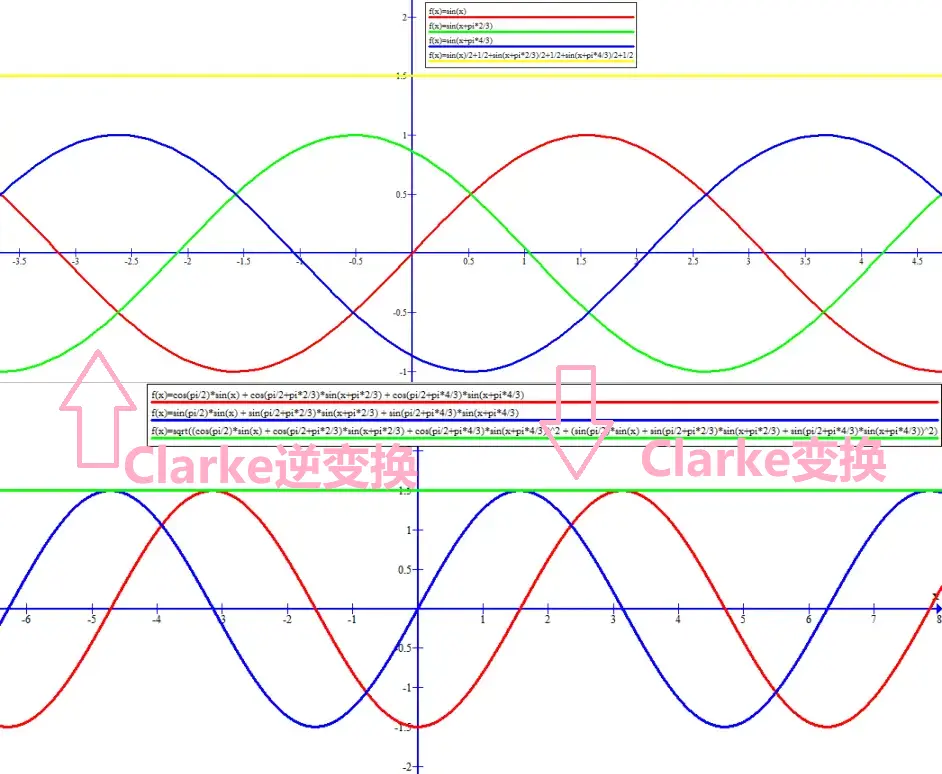Select the f(x)=sin(pi/2)*sin(x)+… legend entry

pos(335,413)
